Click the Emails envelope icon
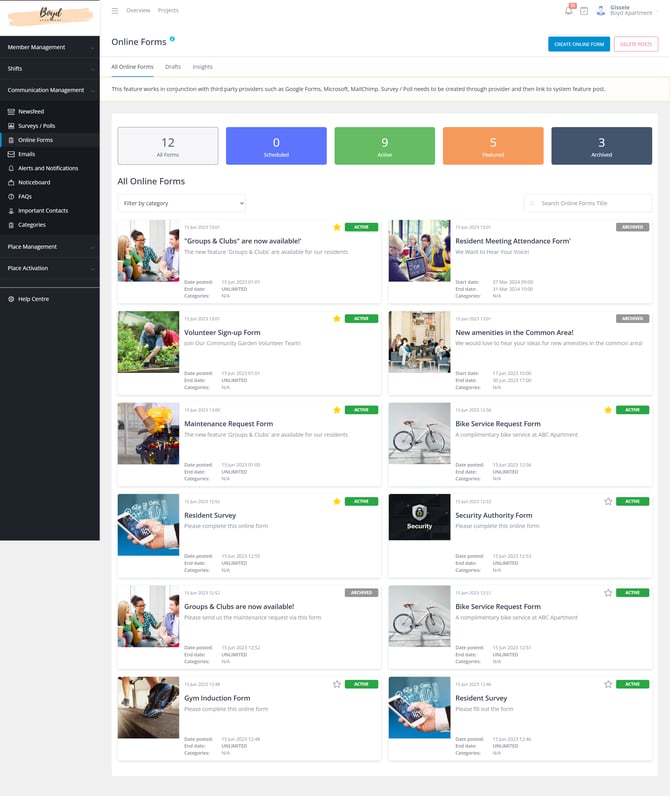The width and height of the screenshot is (670, 796). 11,154
